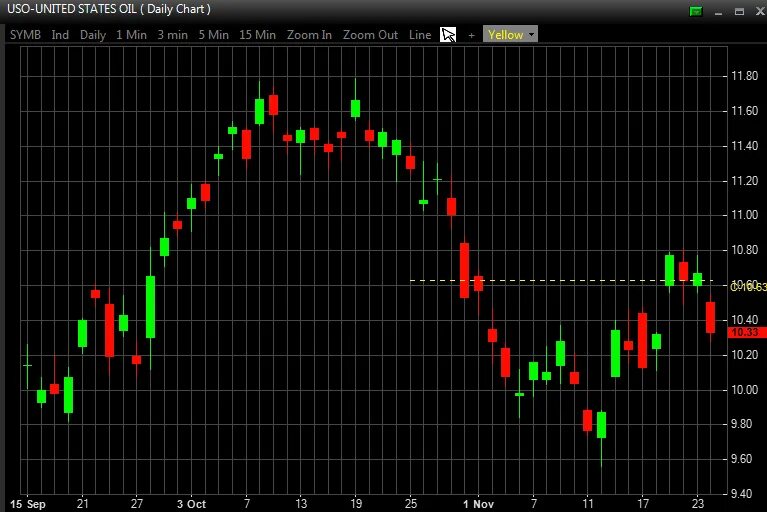Select the arrow pointer cursor tool
This screenshot has height=512, width=767.
(x=448, y=35)
